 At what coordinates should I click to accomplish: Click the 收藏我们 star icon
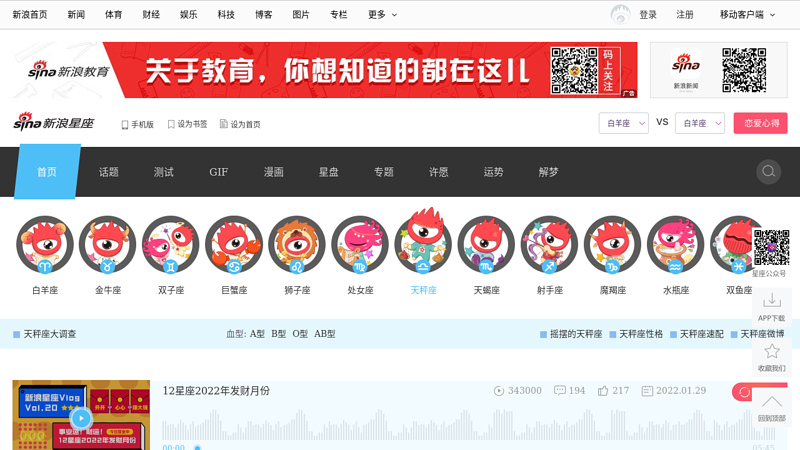(x=771, y=351)
